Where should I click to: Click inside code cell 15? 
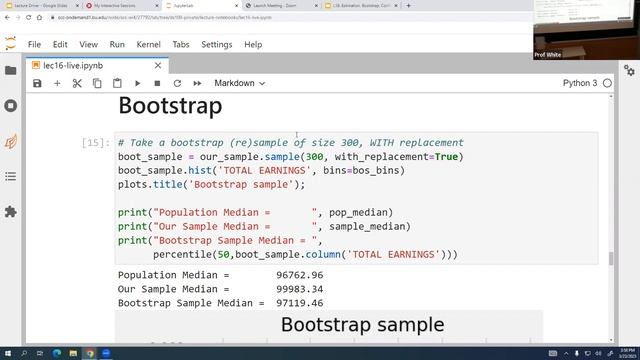click(356, 198)
